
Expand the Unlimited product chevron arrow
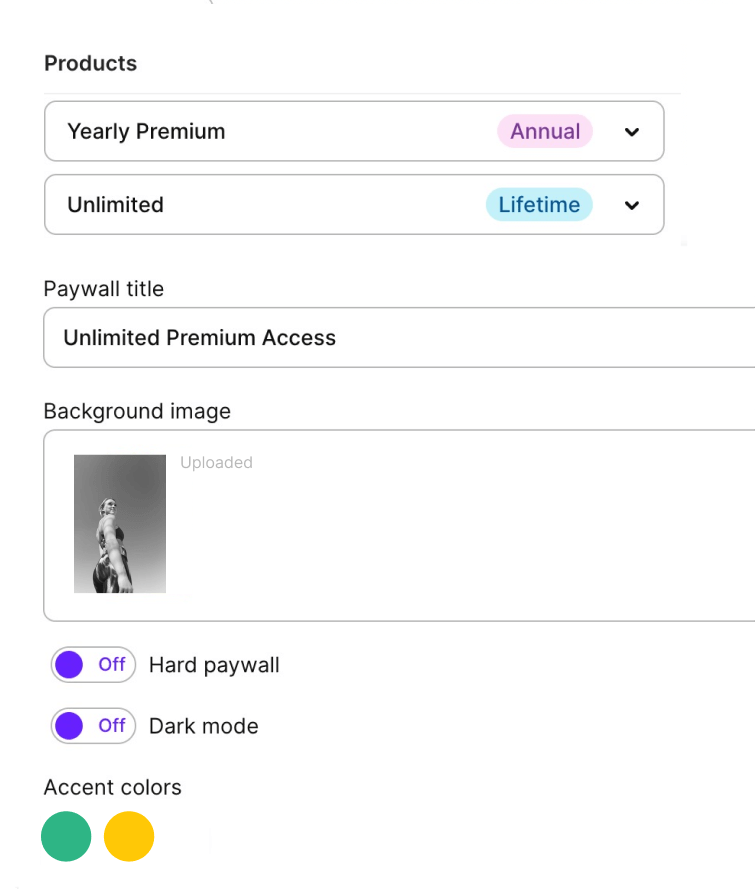(631, 205)
